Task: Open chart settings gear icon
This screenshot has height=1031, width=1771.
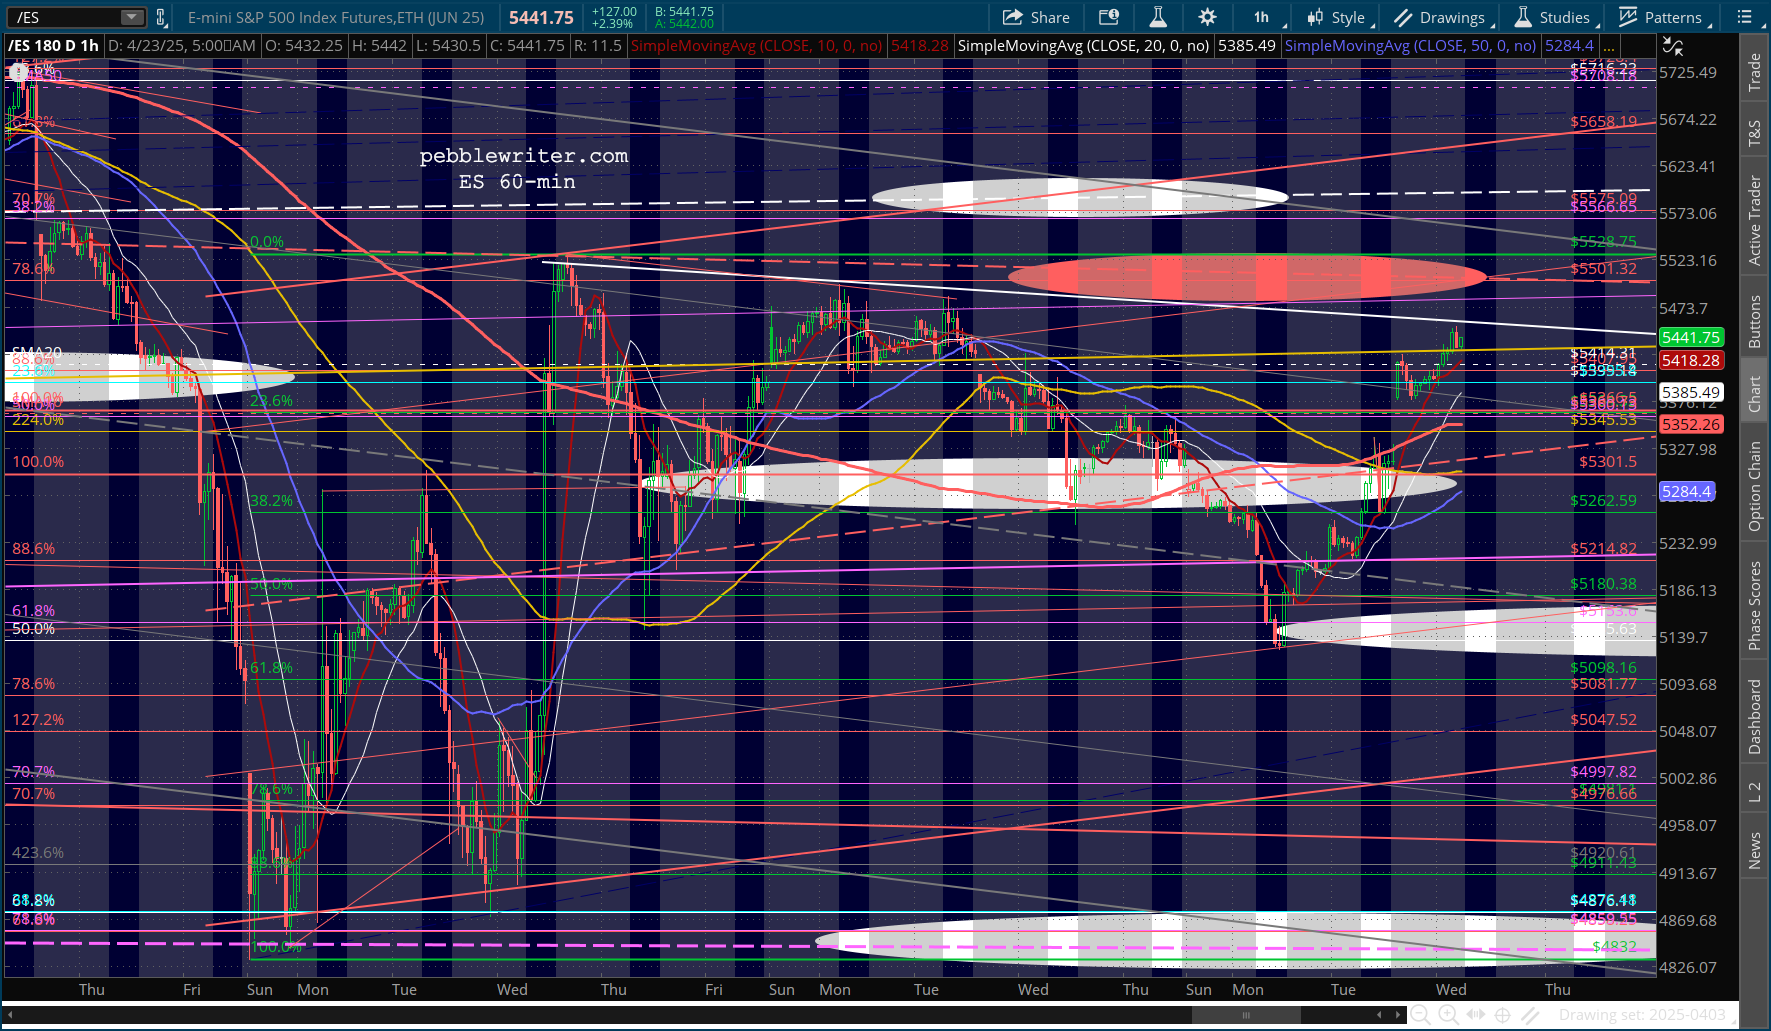Action: click(x=1207, y=17)
